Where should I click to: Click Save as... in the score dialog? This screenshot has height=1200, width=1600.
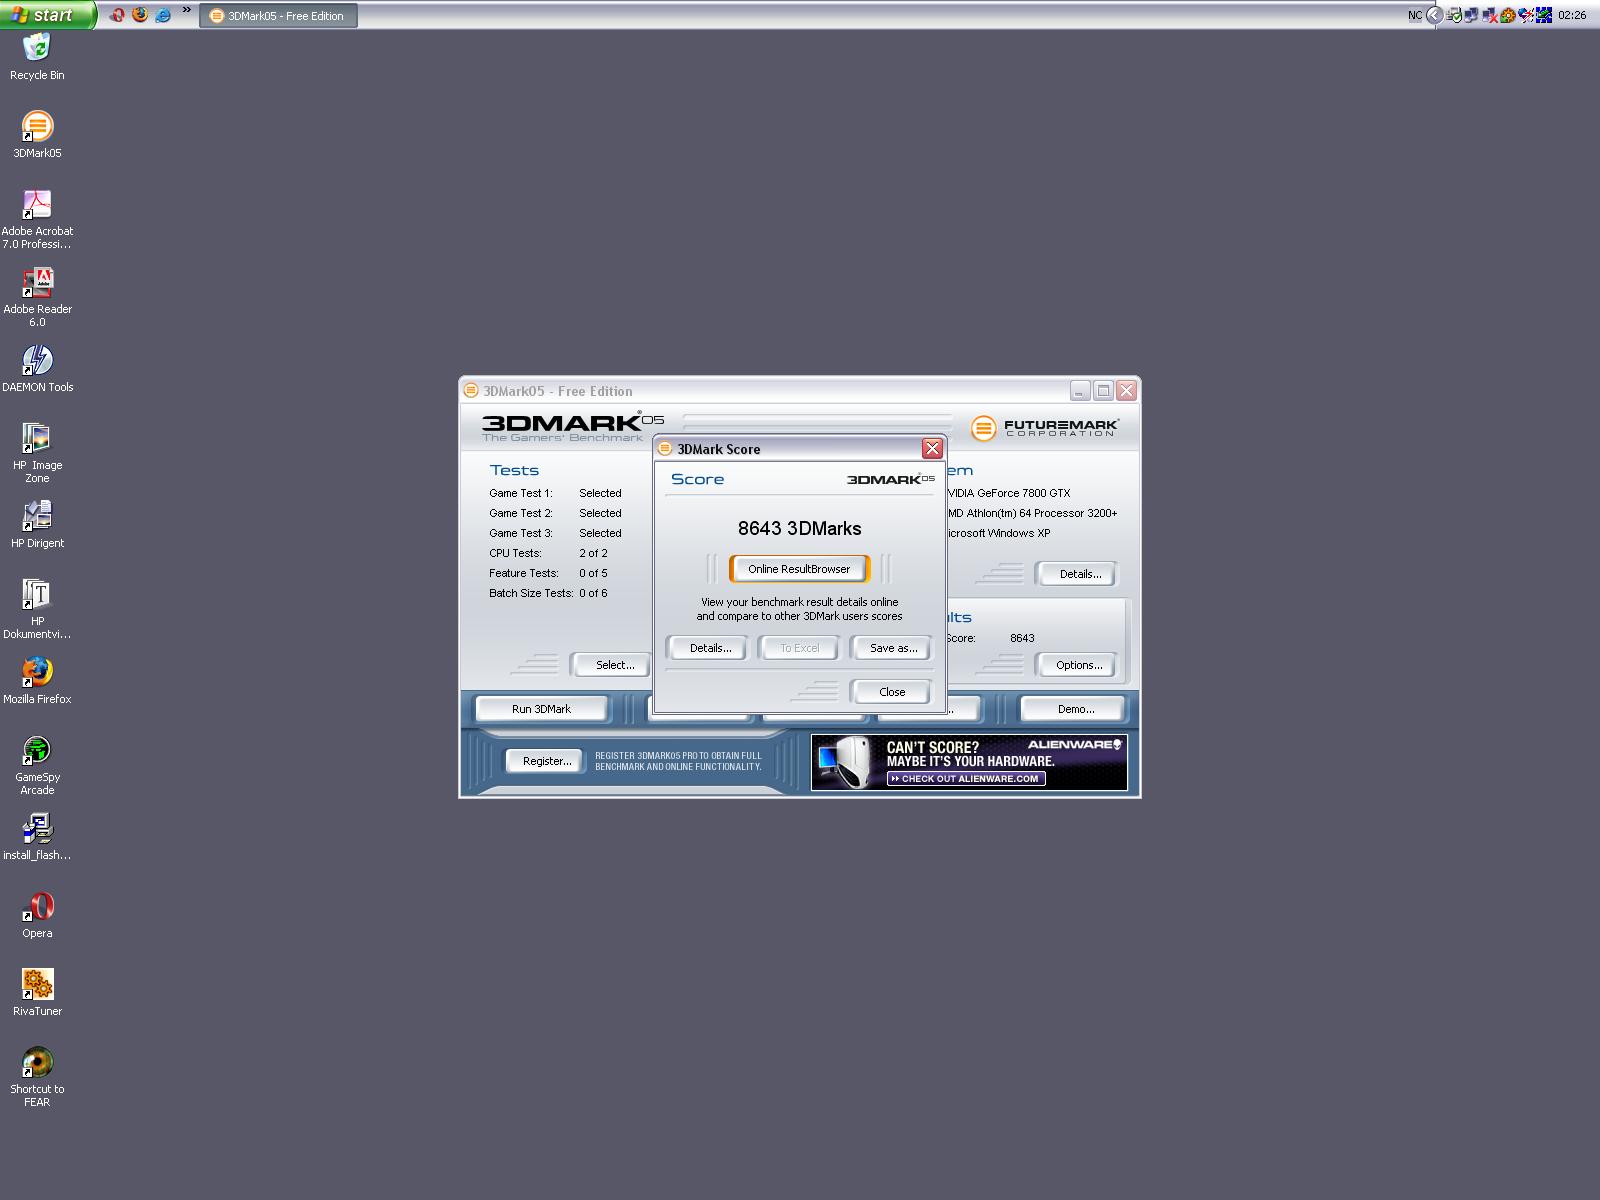coord(893,648)
